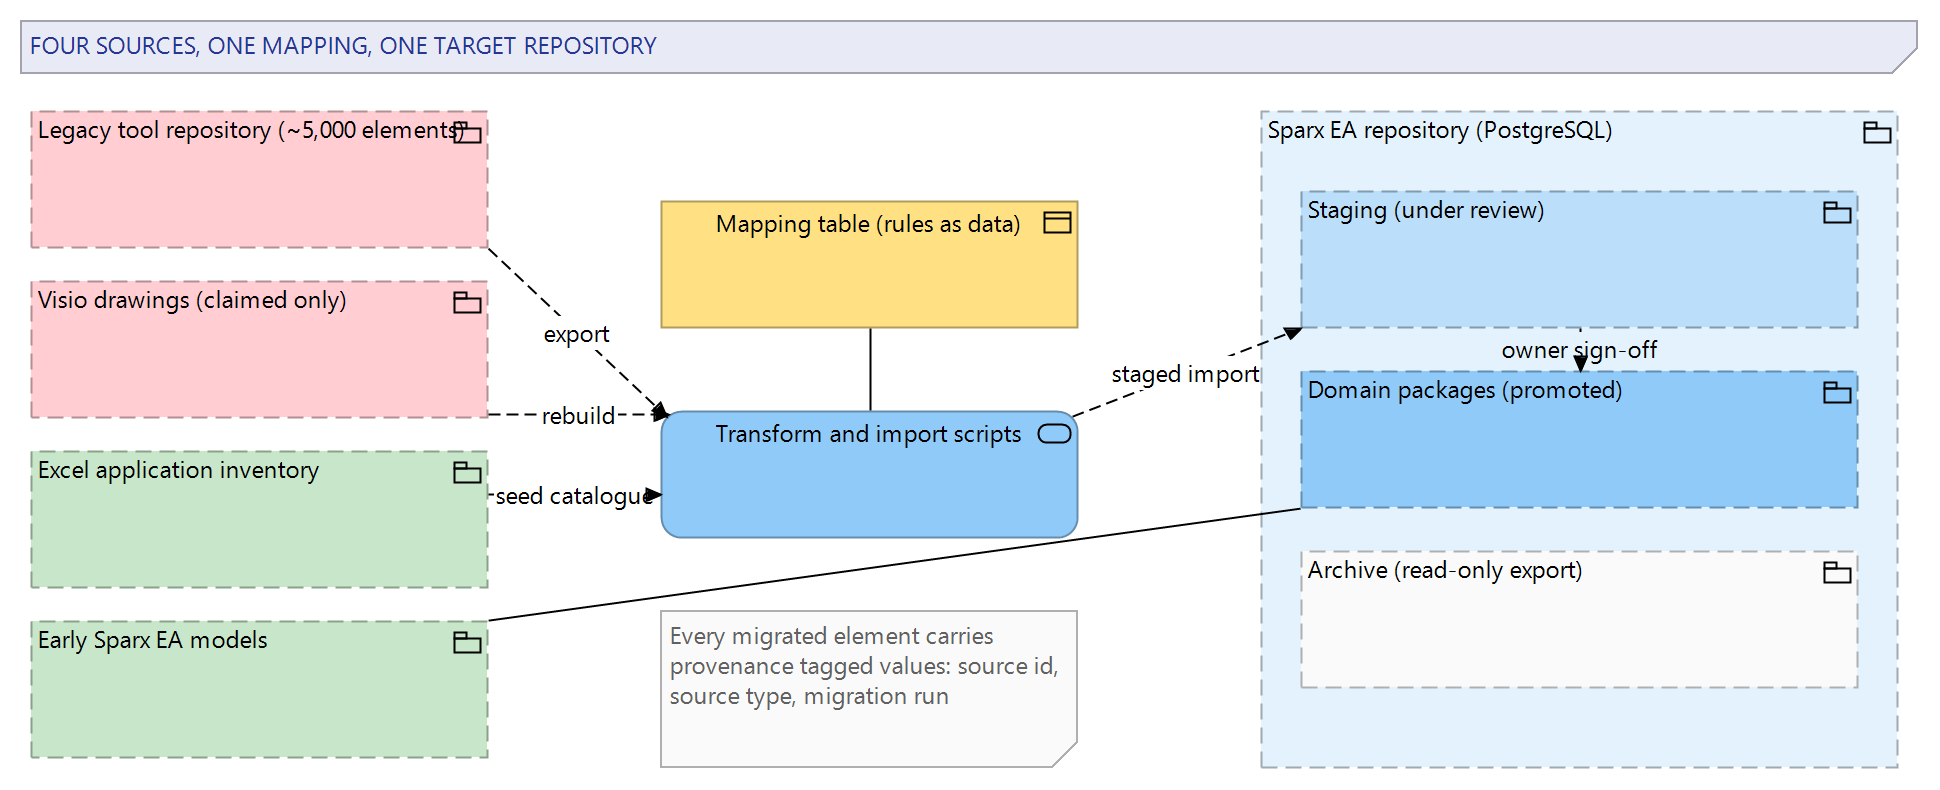Select the diagram title 'FOUR SOURCES, ONE MAPPING, ONE TARGET REPOSITORY'

point(343,46)
